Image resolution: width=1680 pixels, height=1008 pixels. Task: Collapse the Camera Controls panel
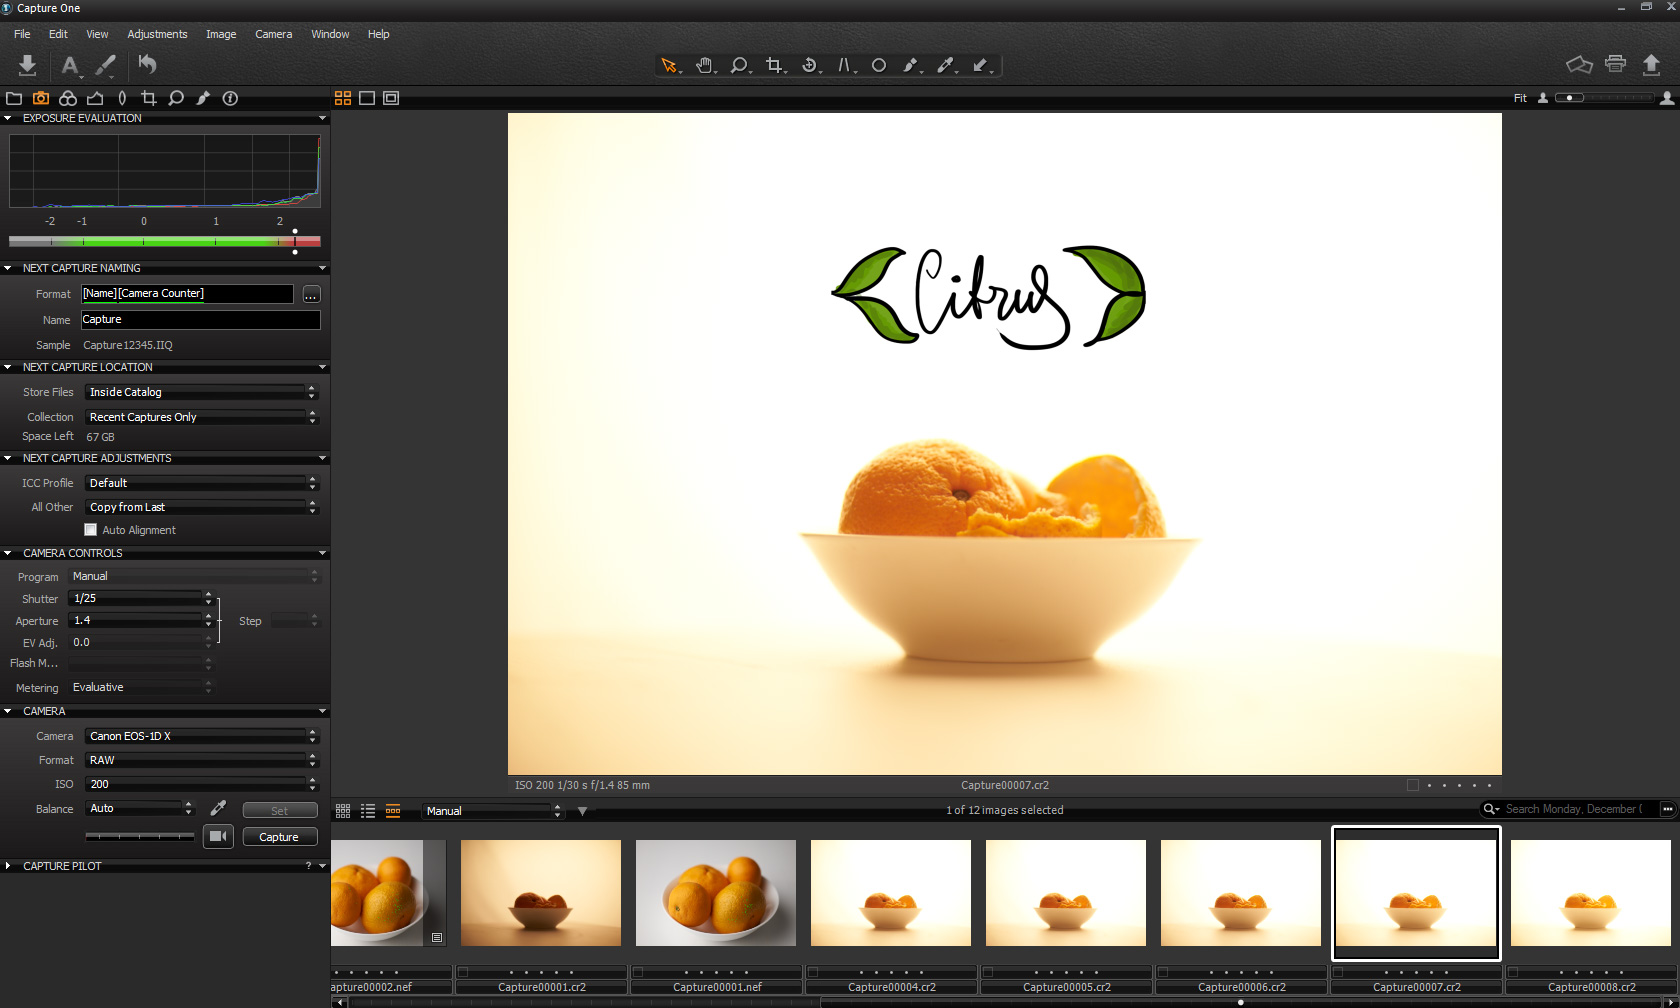click(8, 553)
